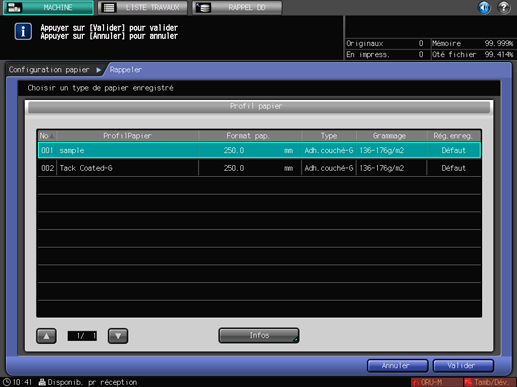Go to the previous page with the up arrow
Image resolution: width=517 pixels, height=387 pixels.
coord(46,336)
